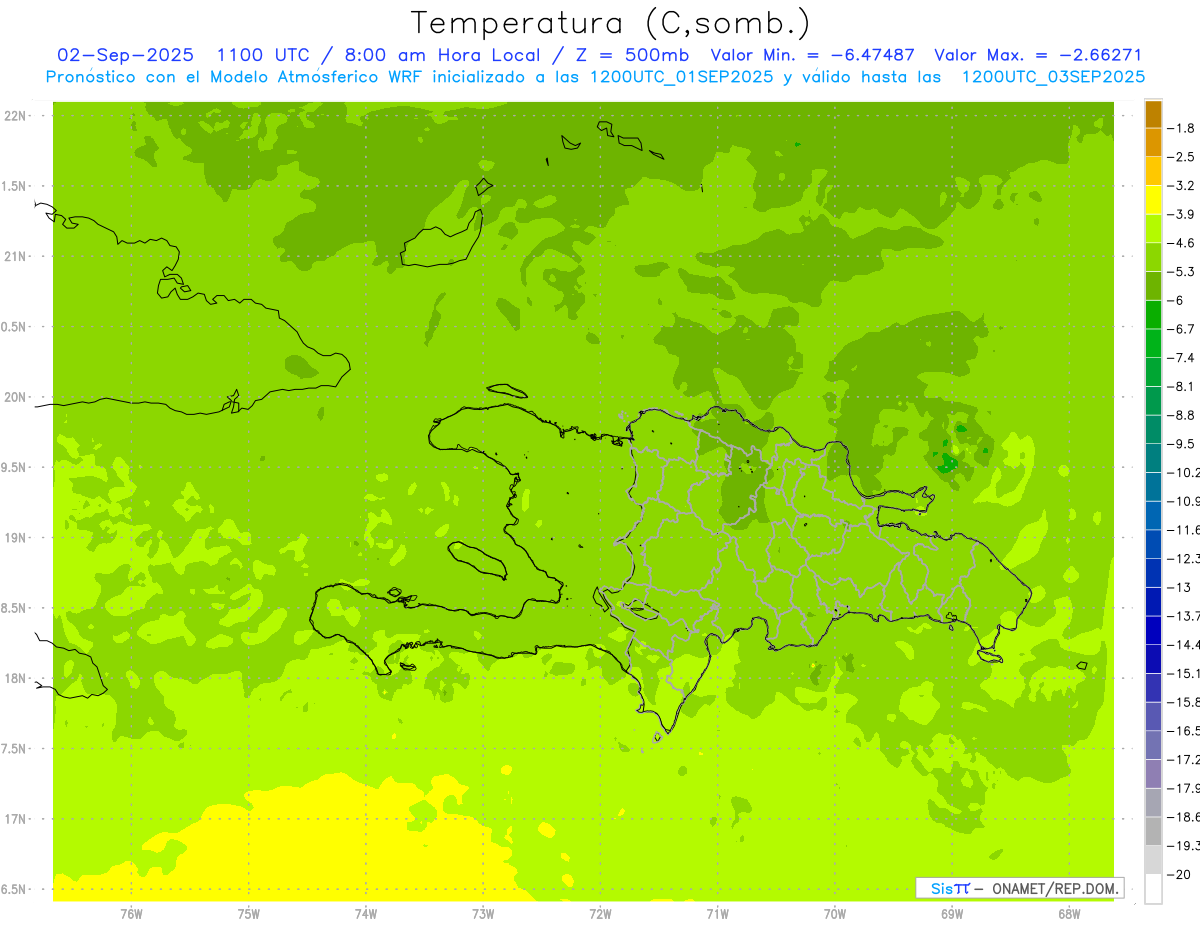Select the yellow swatch between -3.2 and -3.9
The width and height of the screenshot is (1200, 927).
[1153, 200]
